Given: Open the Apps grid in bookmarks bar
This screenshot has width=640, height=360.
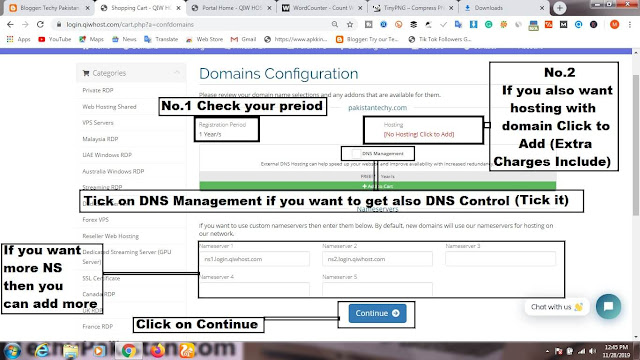Looking at the screenshot, I should (x=18, y=39).
